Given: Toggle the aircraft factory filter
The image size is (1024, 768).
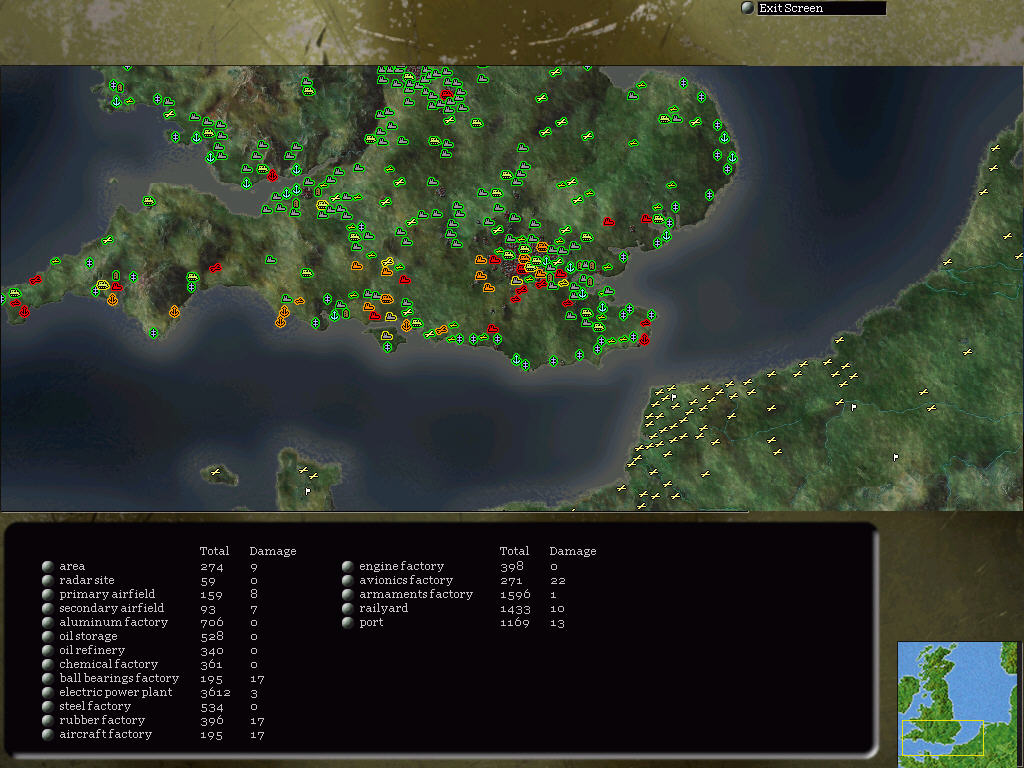Looking at the screenshot, I should click(x=48, y=735).
